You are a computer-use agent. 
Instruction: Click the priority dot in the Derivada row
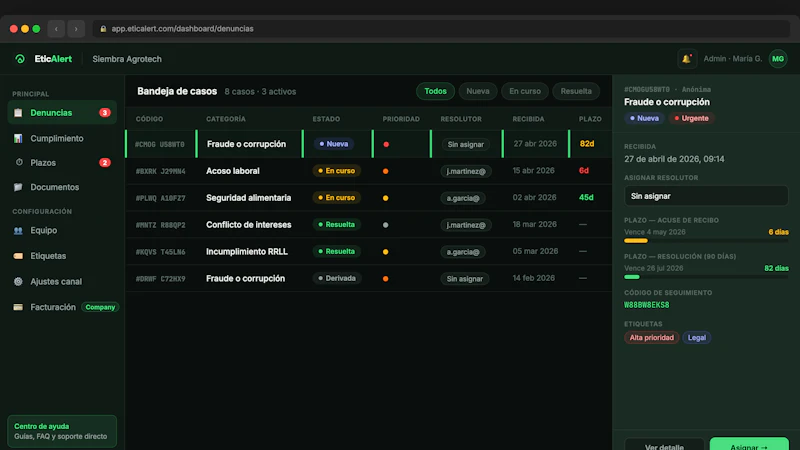pos(386,279)
